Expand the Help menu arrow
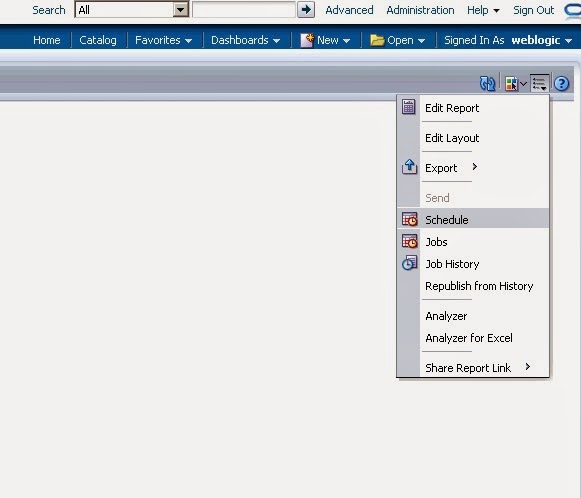The width and height of the screenshot is (581, 498). pyautogui.click(x=496, y=11)
